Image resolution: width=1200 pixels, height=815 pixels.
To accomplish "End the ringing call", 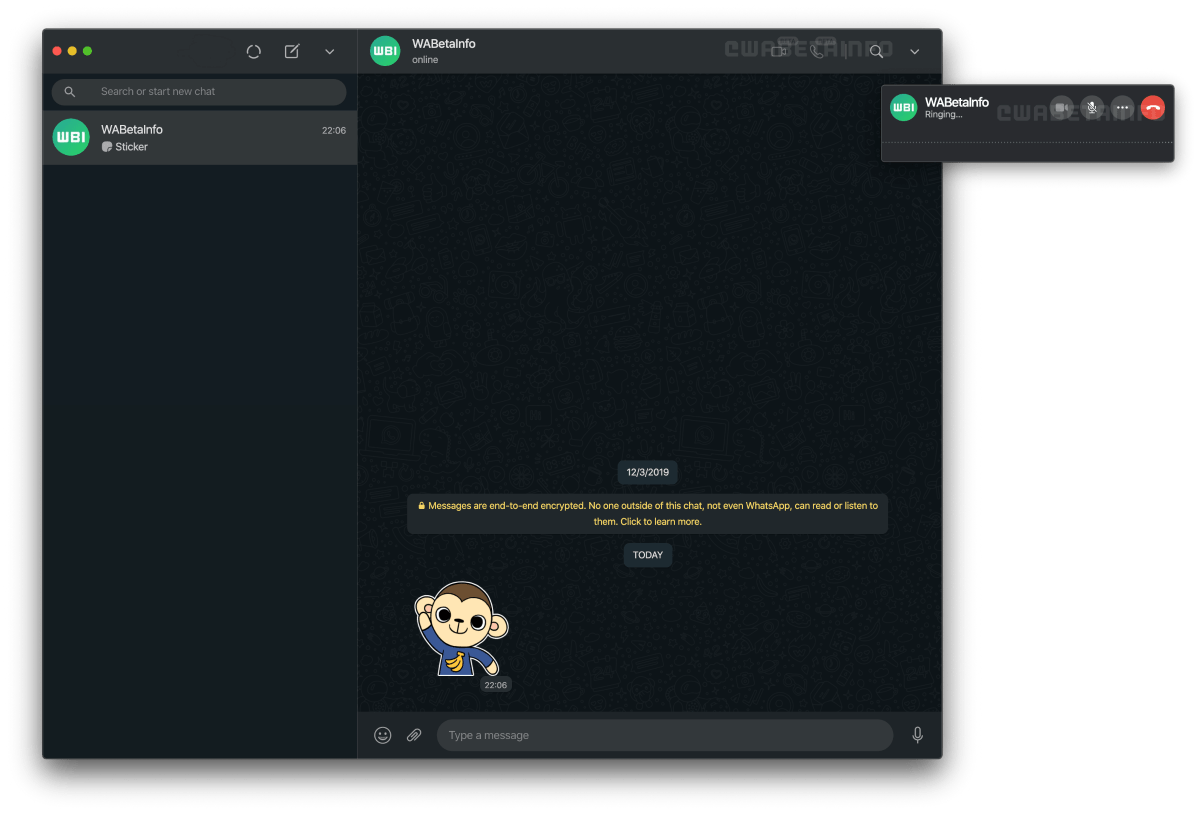I will click(1153, 107).
